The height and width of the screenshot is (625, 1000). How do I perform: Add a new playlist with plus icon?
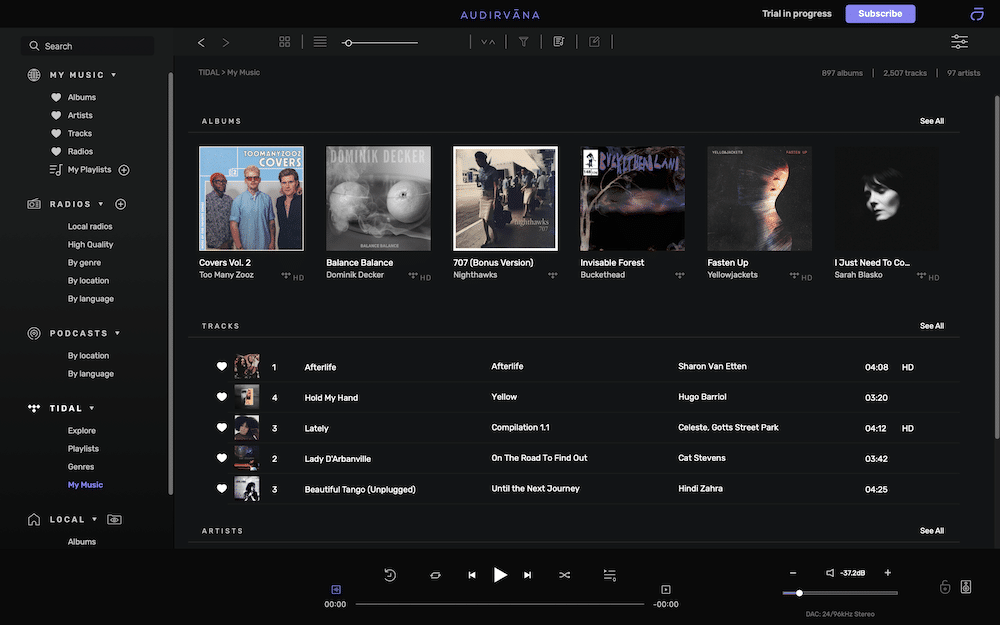click(124, 170)
